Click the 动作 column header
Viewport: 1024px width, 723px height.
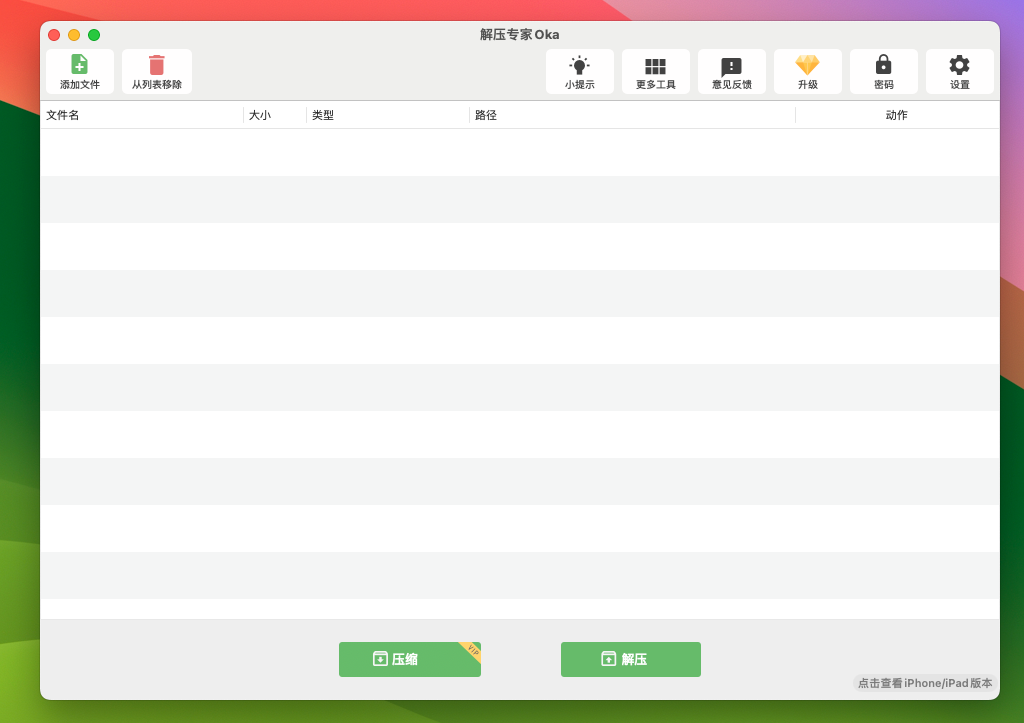(896, 115)
